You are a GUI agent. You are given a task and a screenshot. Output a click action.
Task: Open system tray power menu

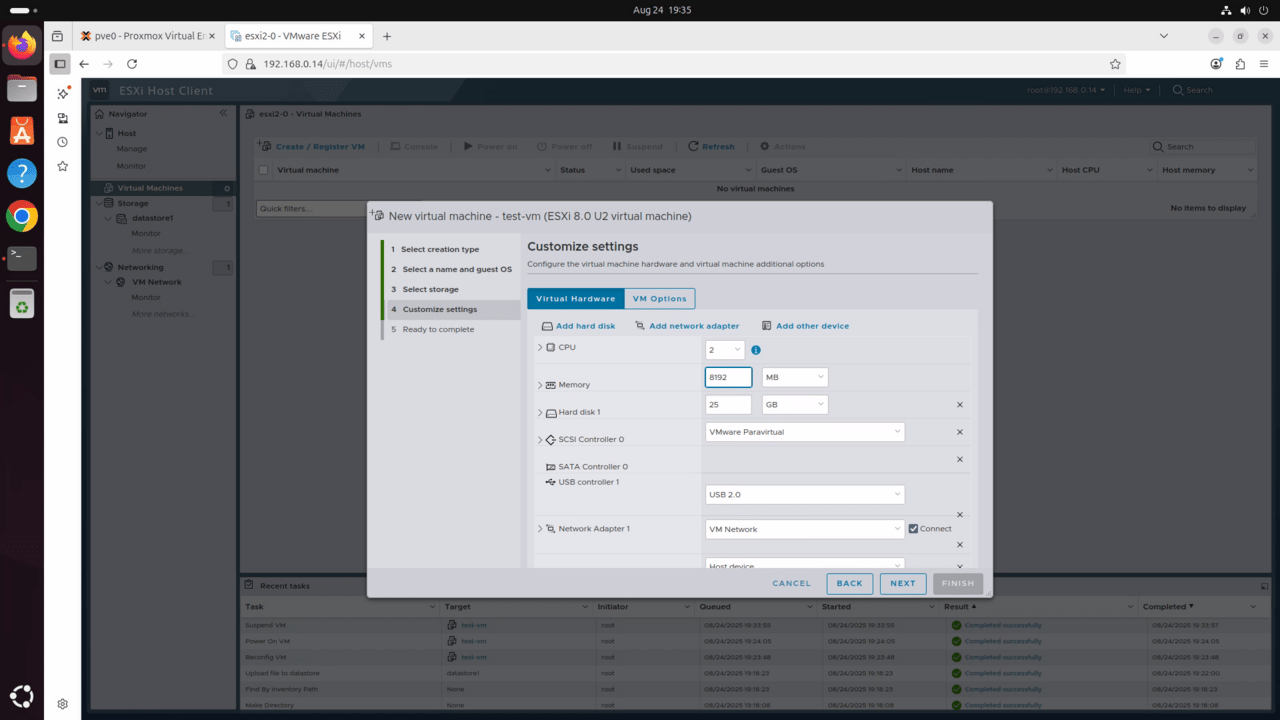(x=1266, y=10)
